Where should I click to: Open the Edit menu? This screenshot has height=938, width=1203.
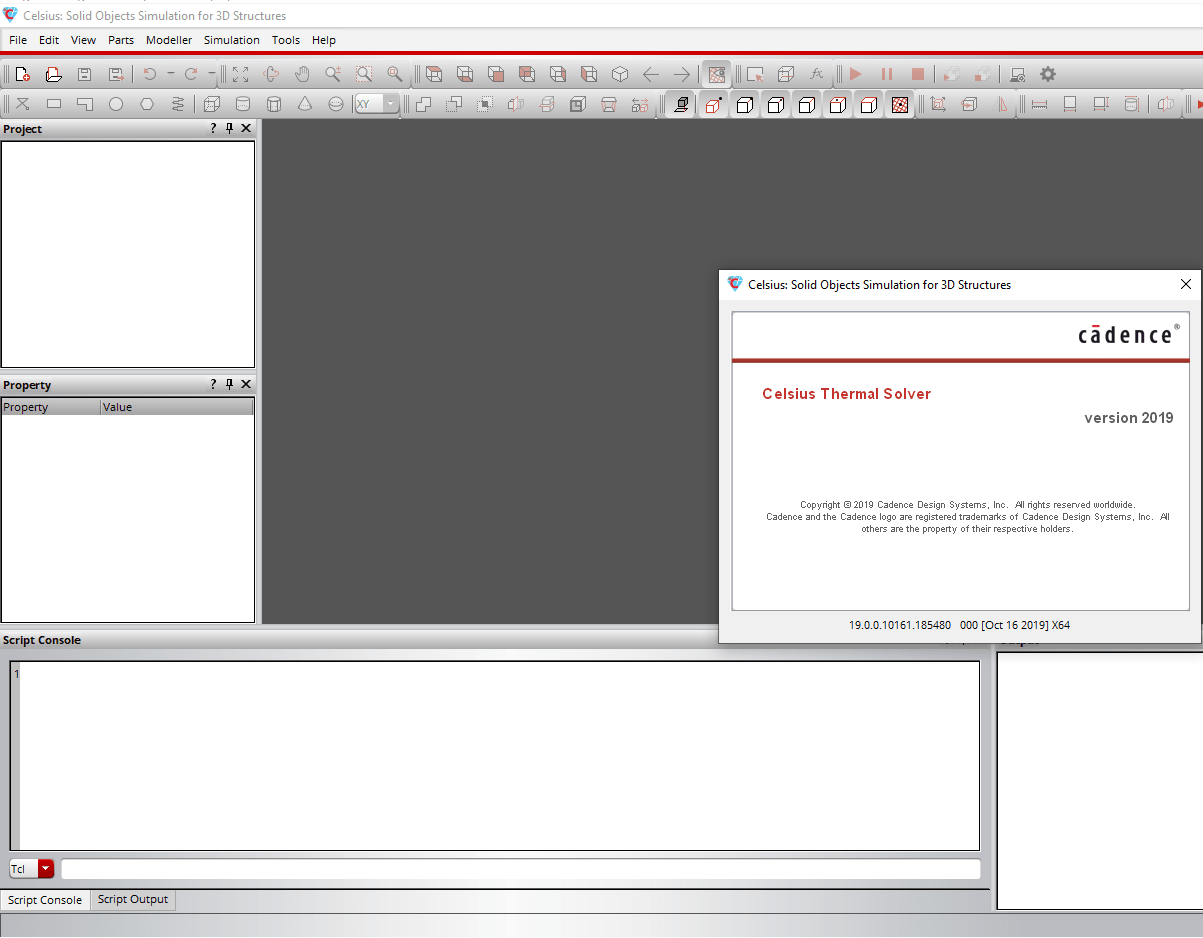[49, 40]
